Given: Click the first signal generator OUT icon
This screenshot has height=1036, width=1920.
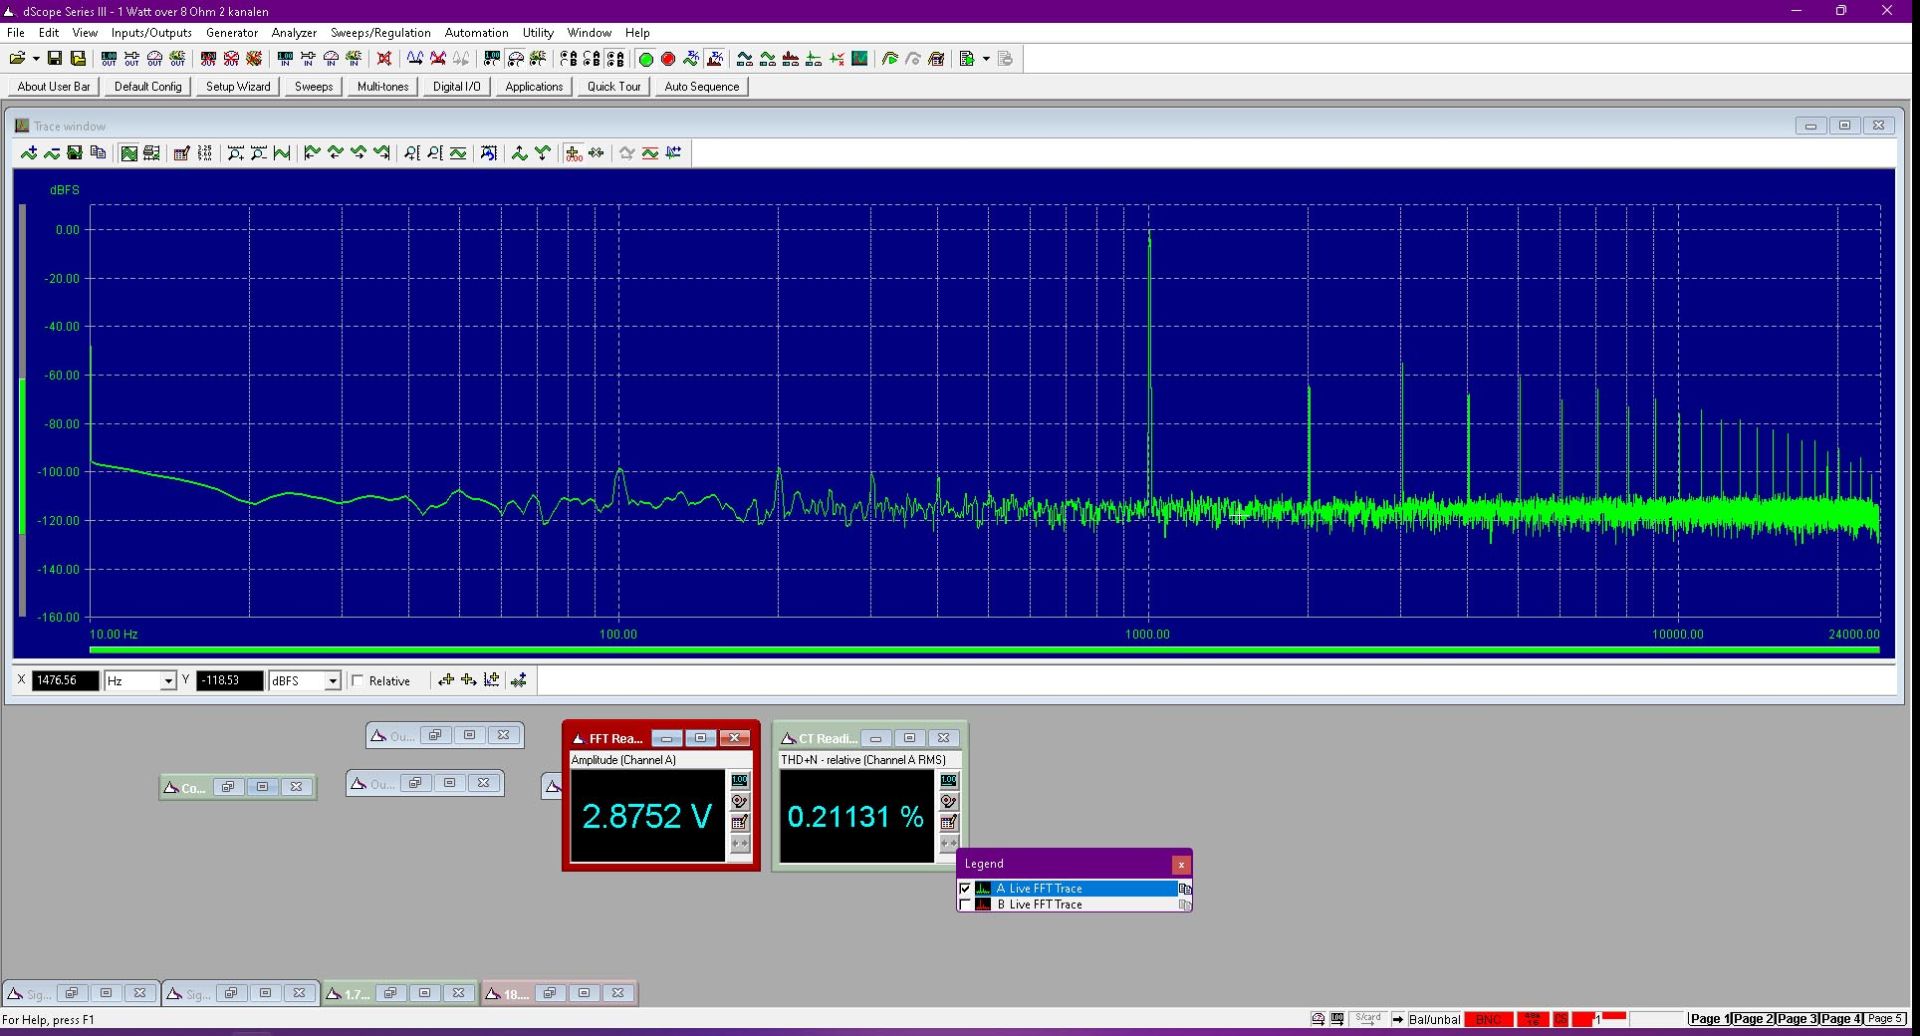Looking at the screenshot, I should 109,59.
